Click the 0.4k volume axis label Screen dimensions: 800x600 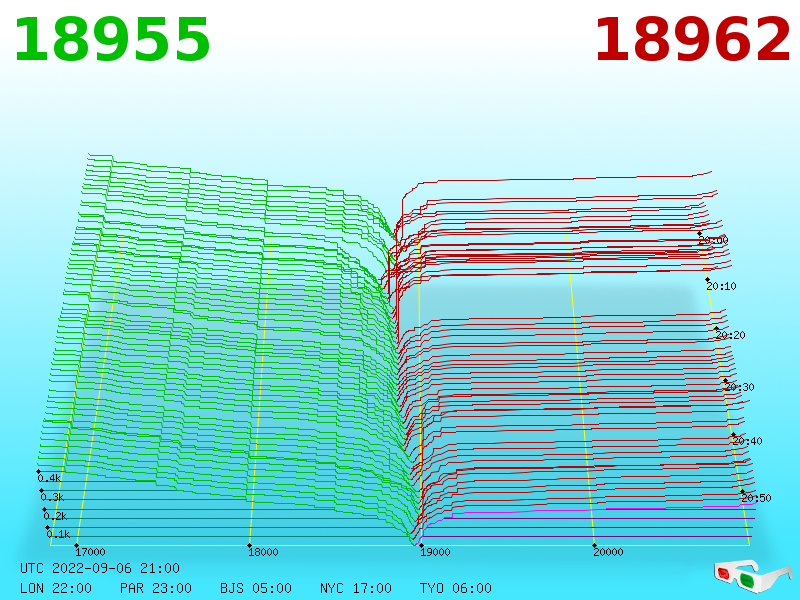49,478
